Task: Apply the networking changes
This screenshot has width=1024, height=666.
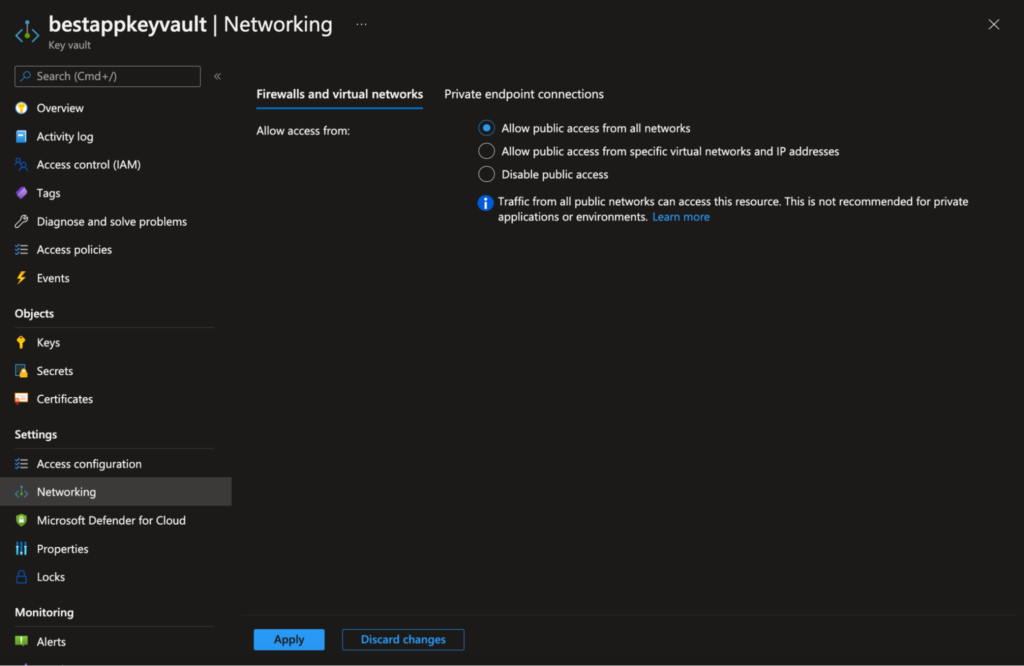Action: pos(289,639)
